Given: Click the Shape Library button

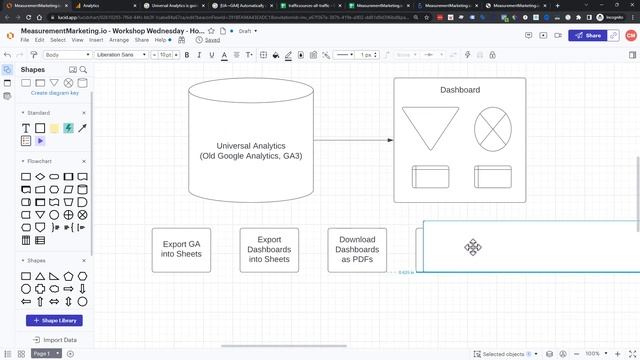Looking at the screenshot, I should click(x=54, y=320).
